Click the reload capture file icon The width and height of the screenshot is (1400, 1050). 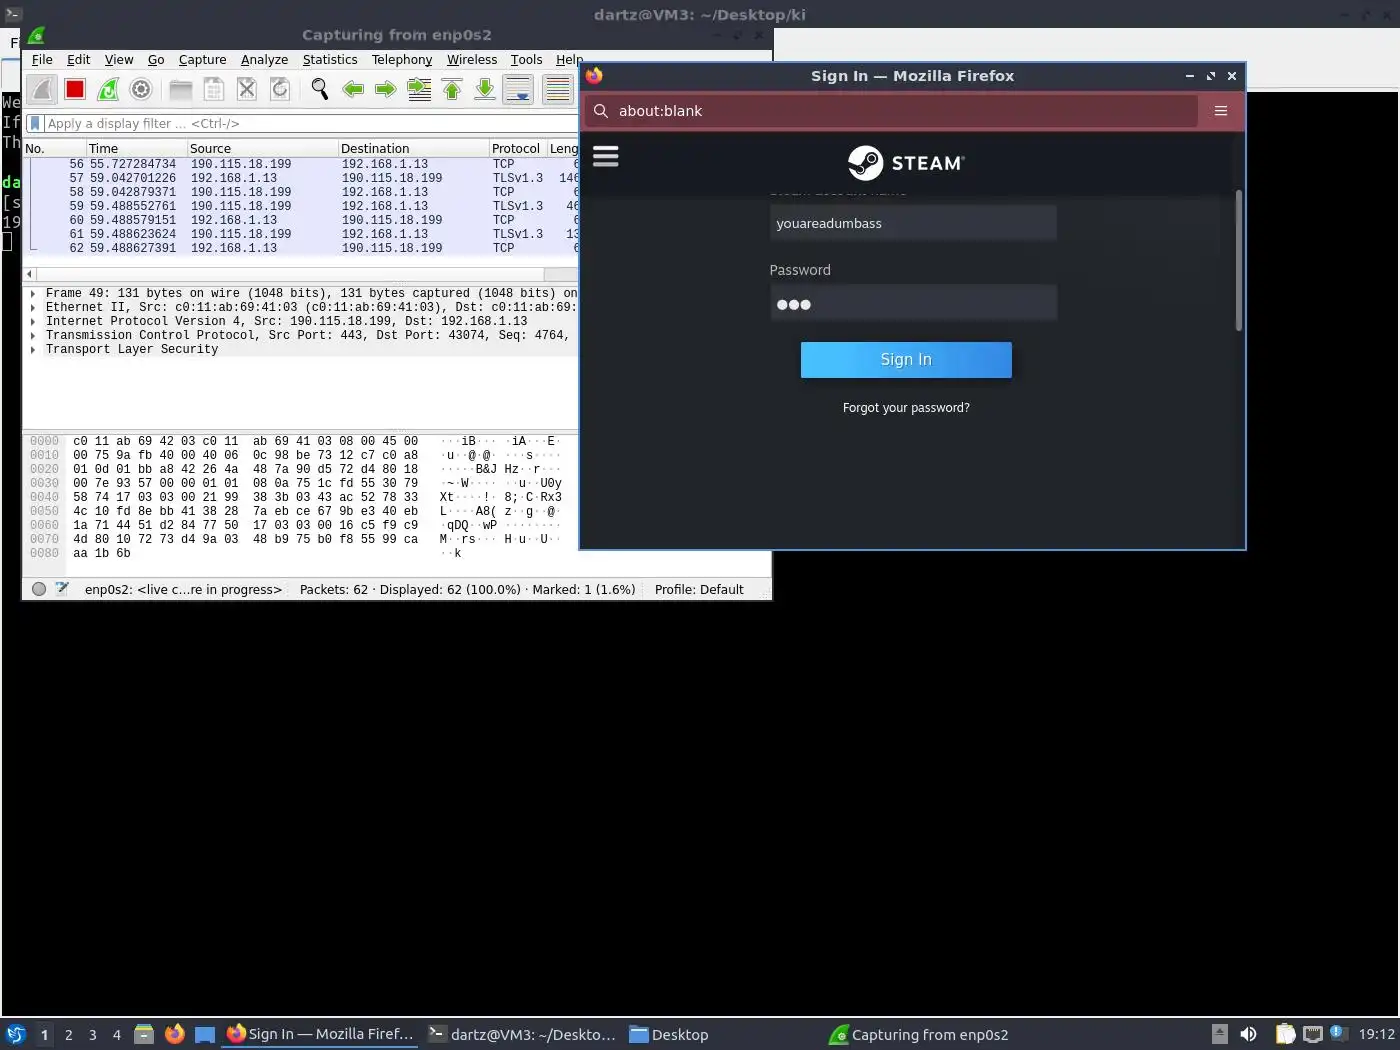coord(280,90)
